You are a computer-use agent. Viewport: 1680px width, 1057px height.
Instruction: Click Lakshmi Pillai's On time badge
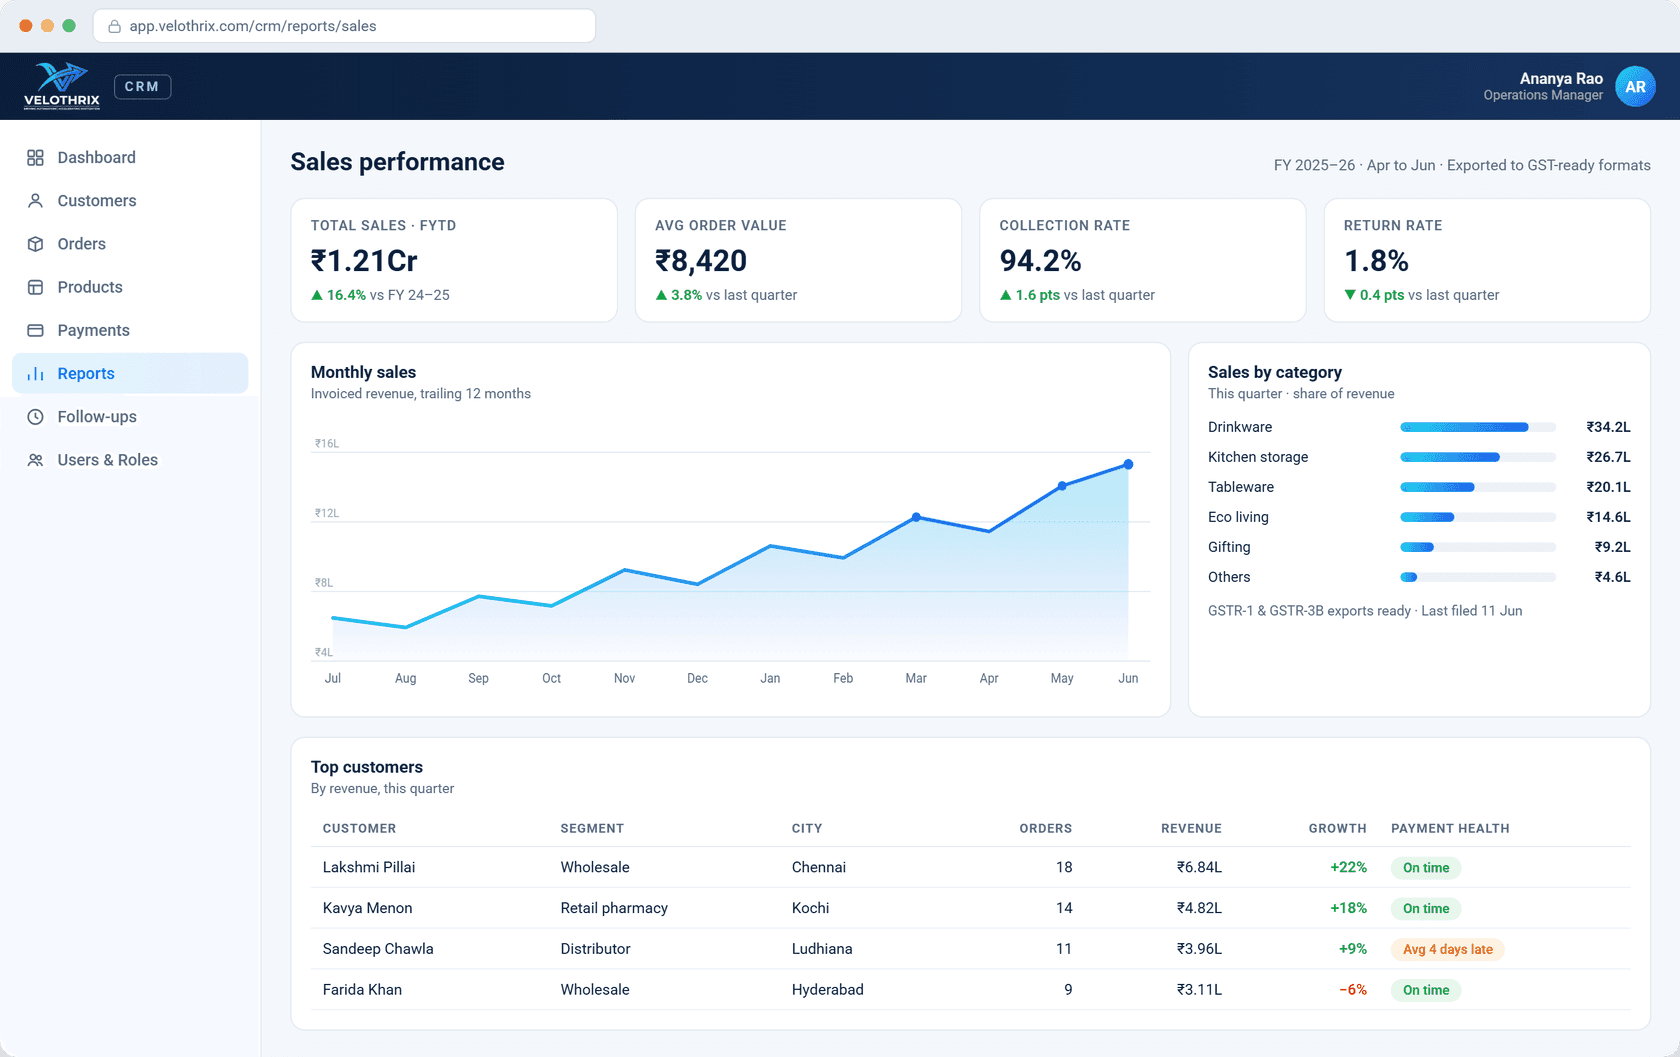pos(1426,868)
